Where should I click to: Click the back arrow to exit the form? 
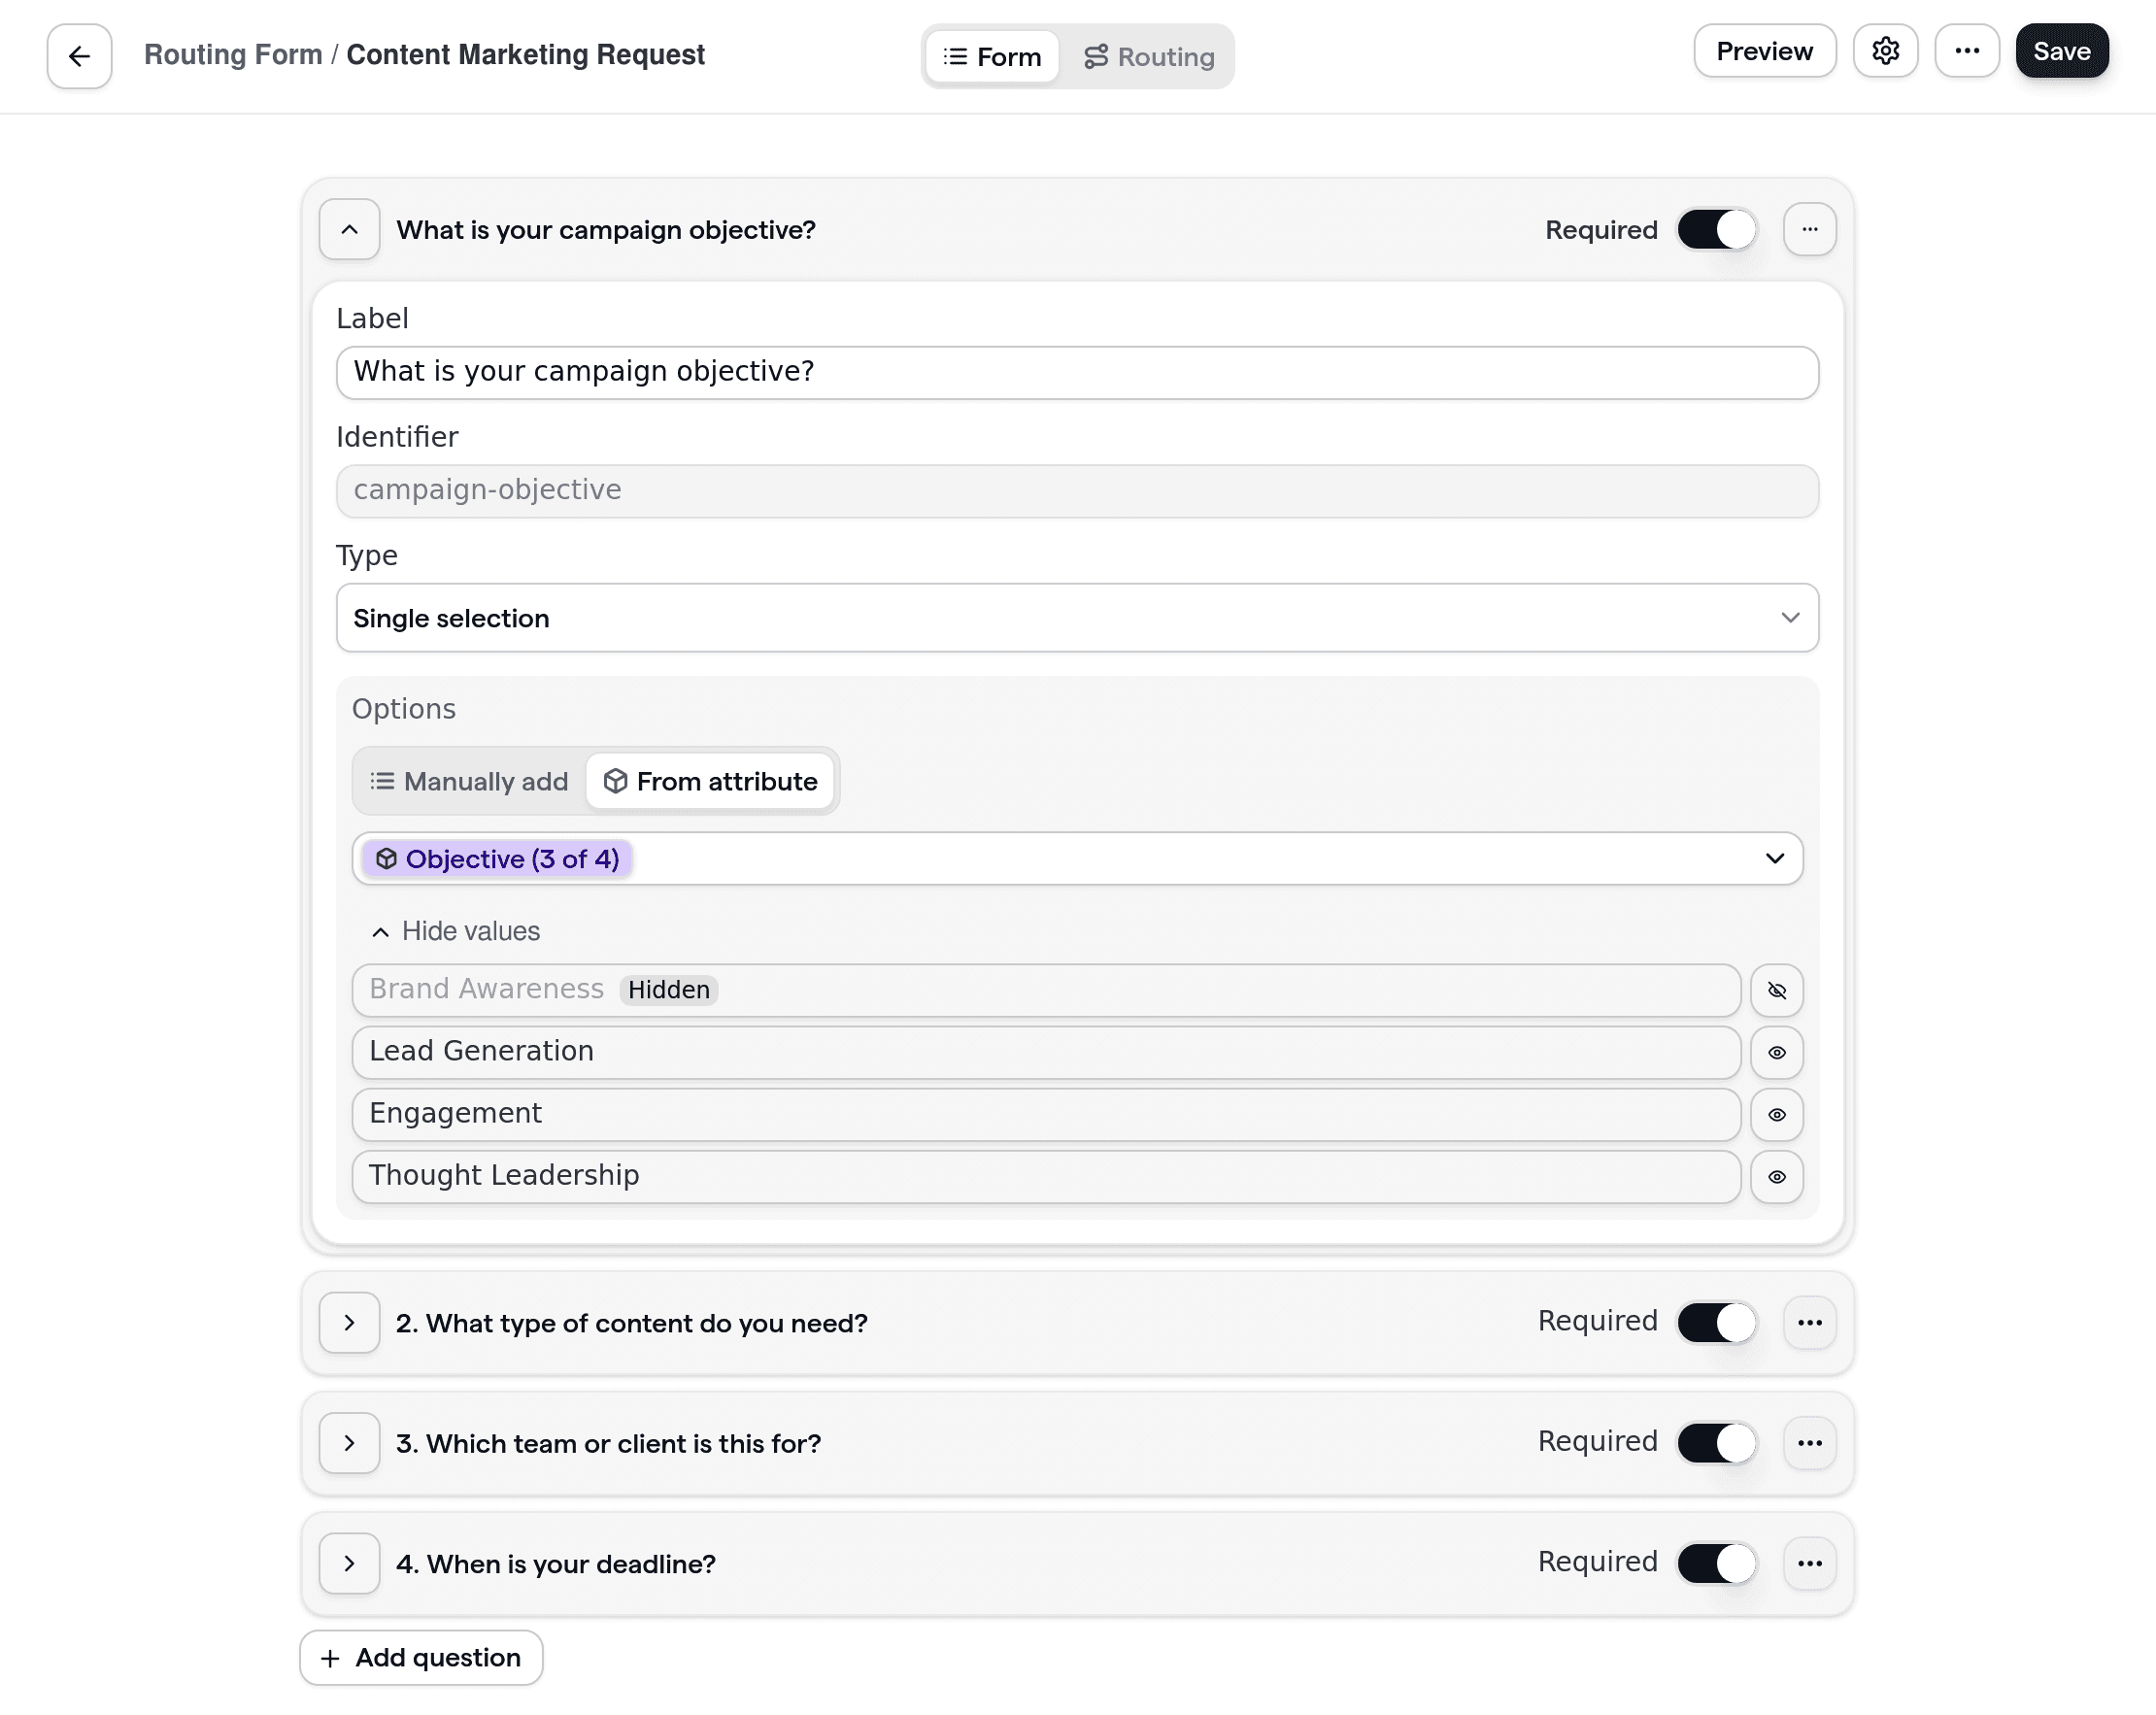click(x=78, y=56)
